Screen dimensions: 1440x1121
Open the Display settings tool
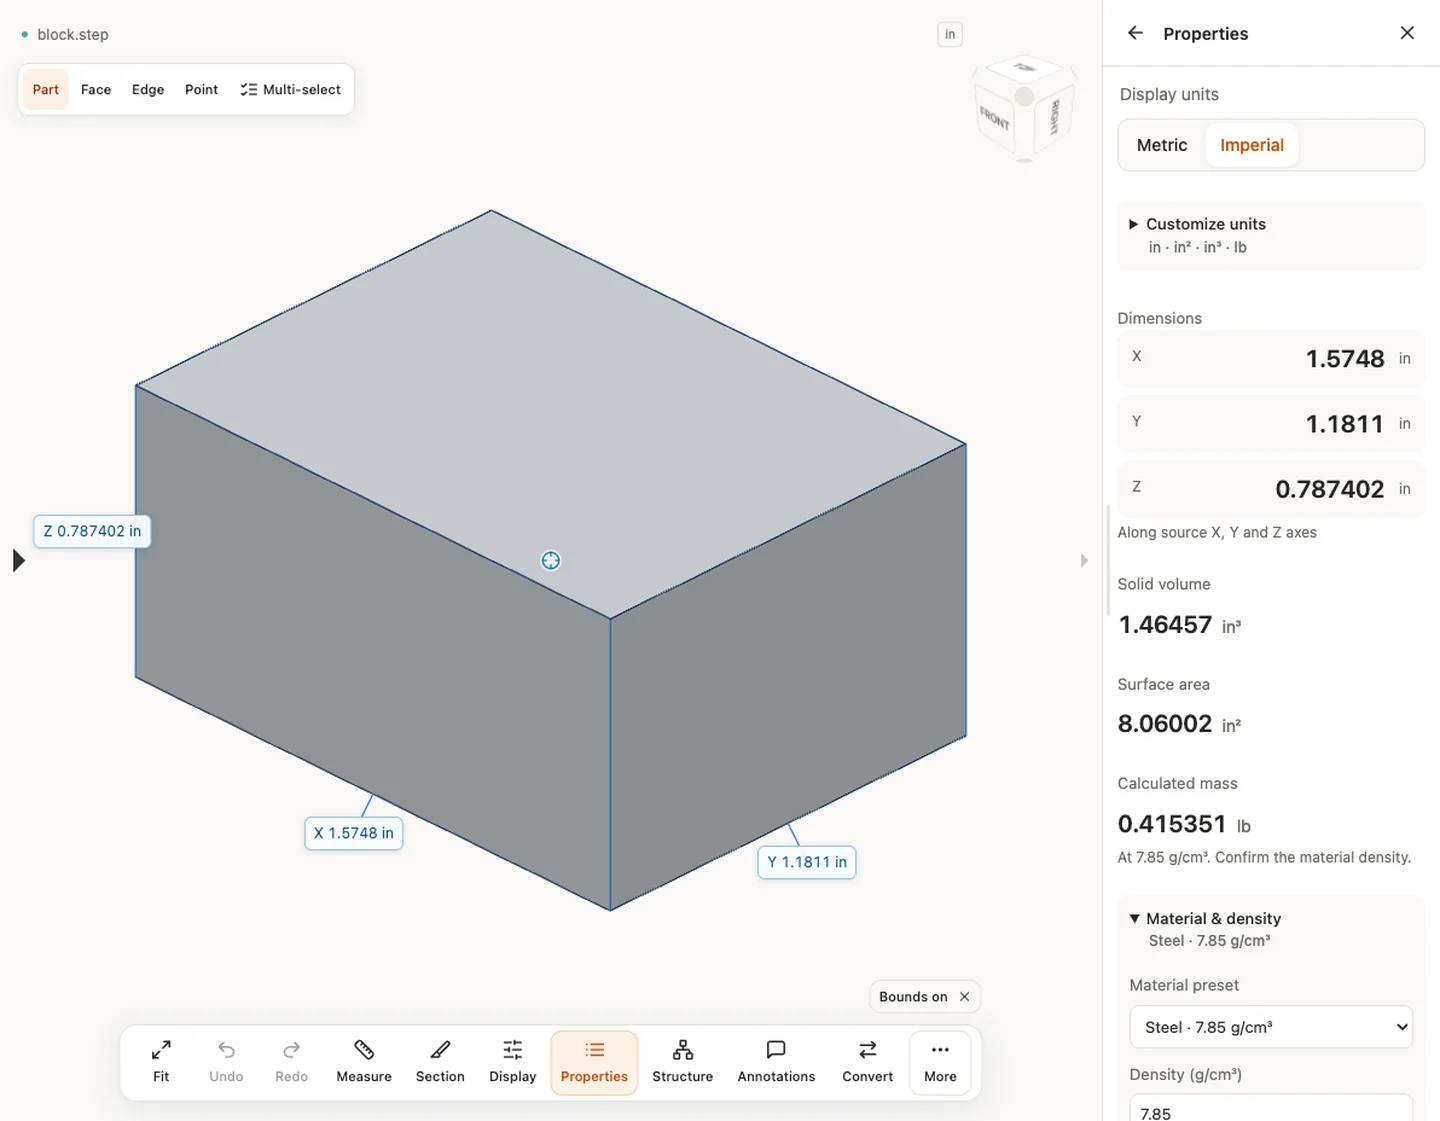513,1062
